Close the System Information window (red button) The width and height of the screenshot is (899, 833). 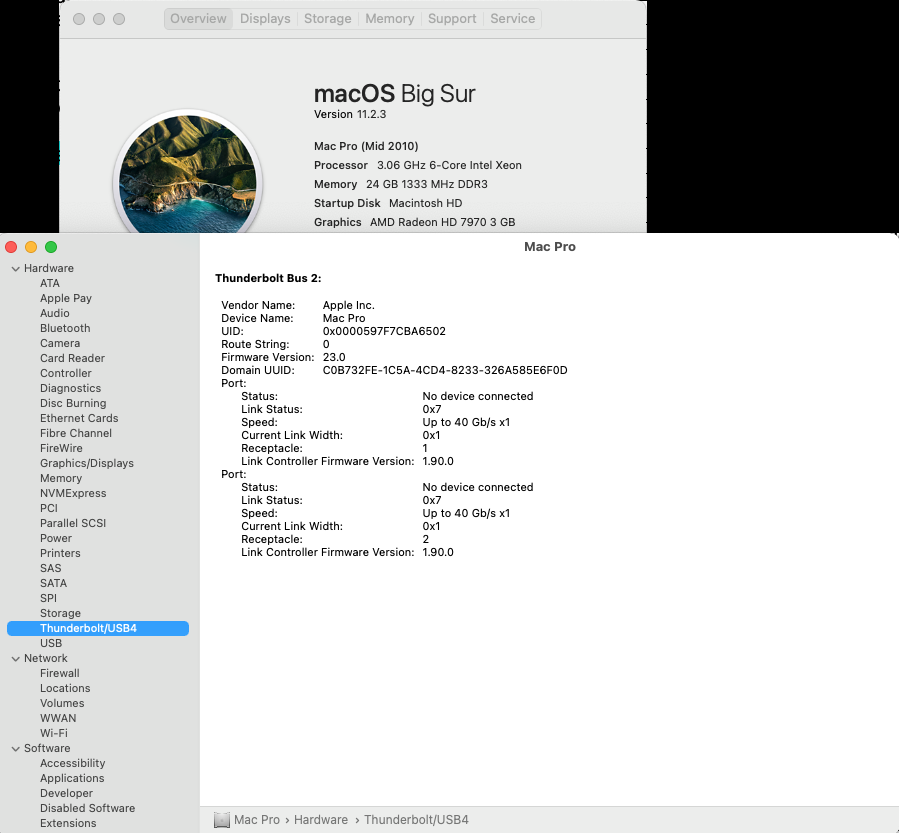11,247
